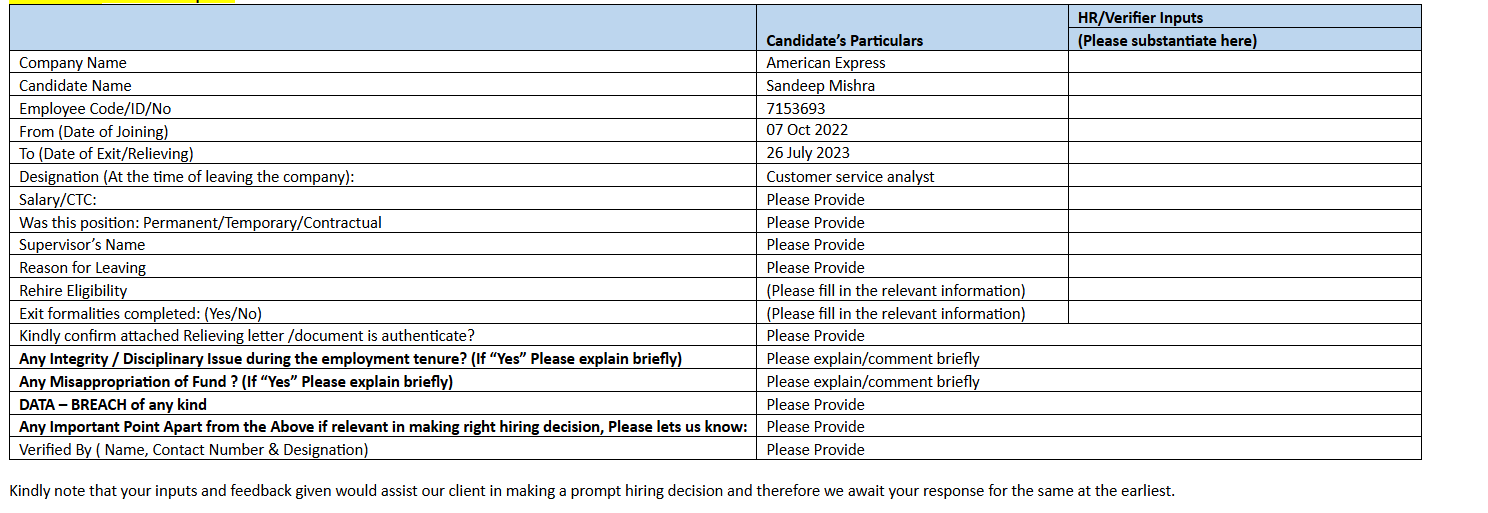Click the HR input cell for Candidate Name
This screenshot has width=1488, height=513.
pos(1244,85)
